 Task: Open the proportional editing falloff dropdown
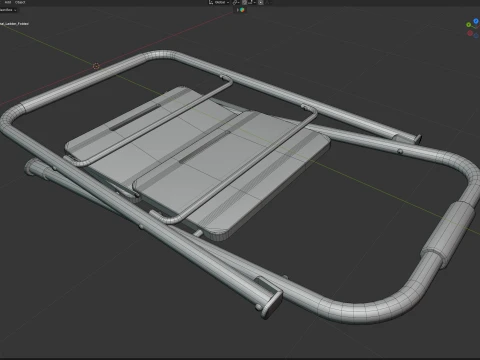tap(268, 2)
